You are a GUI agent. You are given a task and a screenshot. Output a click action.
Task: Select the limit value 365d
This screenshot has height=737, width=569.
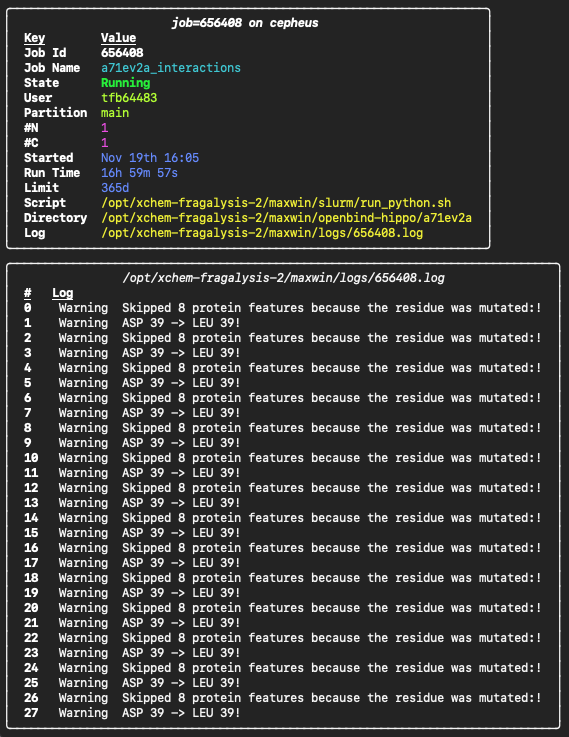pyautogui.click(x=115, y=188)
